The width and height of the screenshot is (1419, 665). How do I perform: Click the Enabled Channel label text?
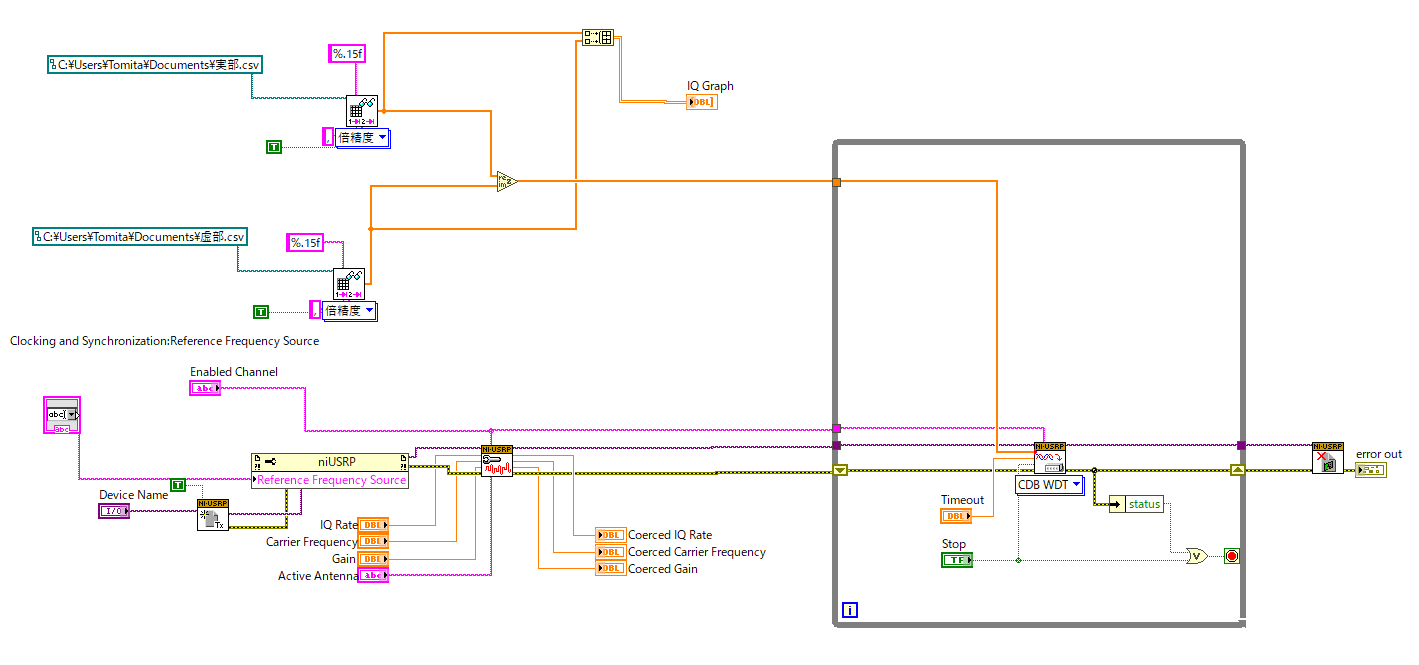[234, 372]
